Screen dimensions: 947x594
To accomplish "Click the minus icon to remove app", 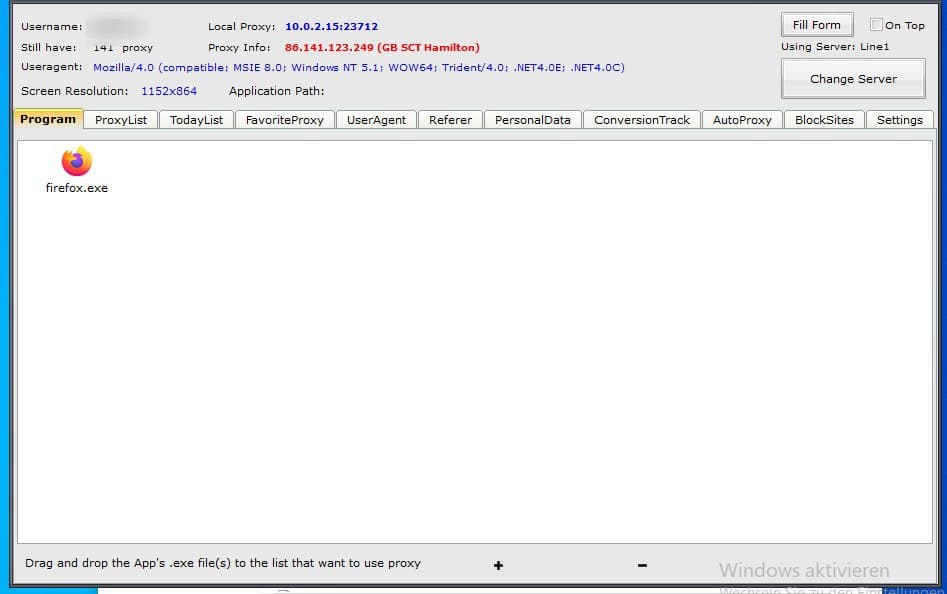I will tap(642, 565).
